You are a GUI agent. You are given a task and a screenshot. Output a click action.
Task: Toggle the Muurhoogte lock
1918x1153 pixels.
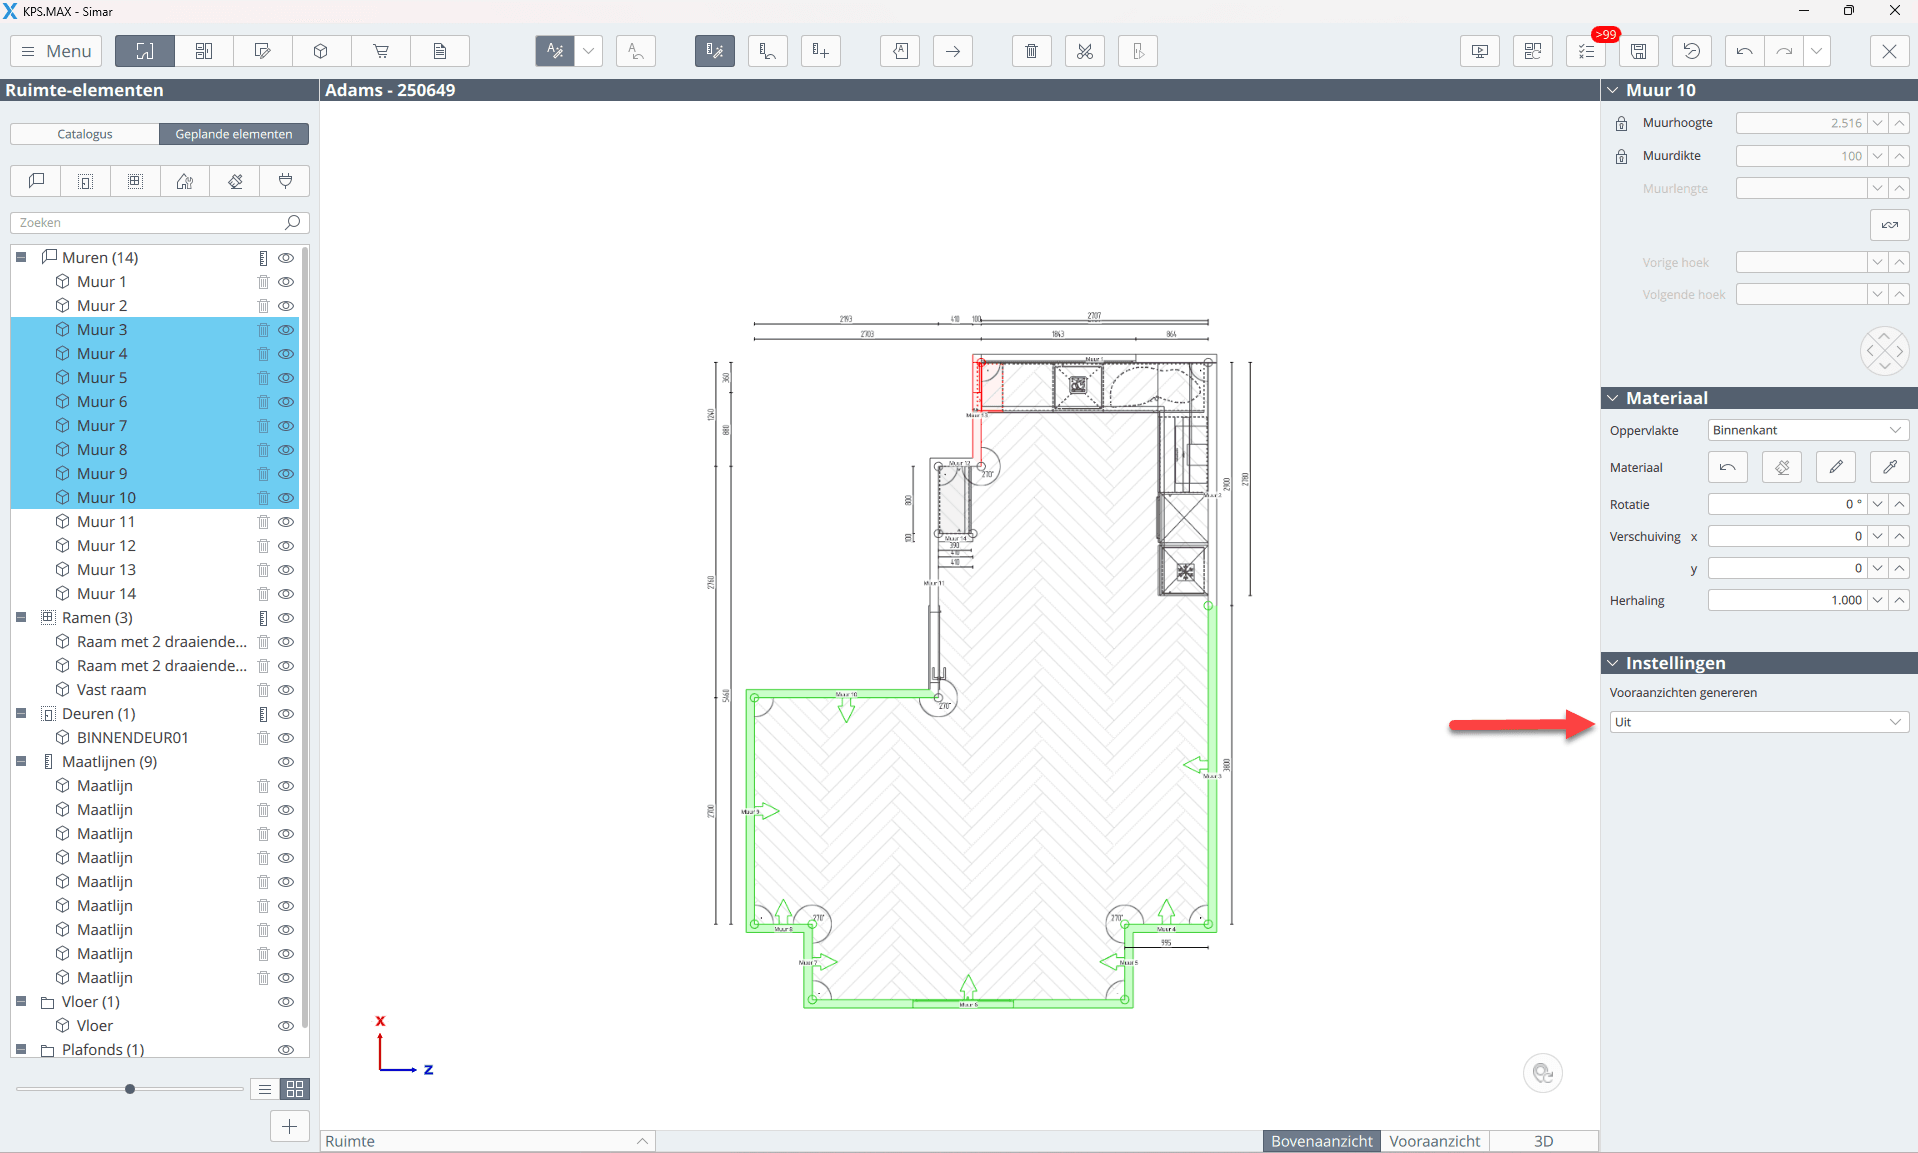click(1621, 123)
